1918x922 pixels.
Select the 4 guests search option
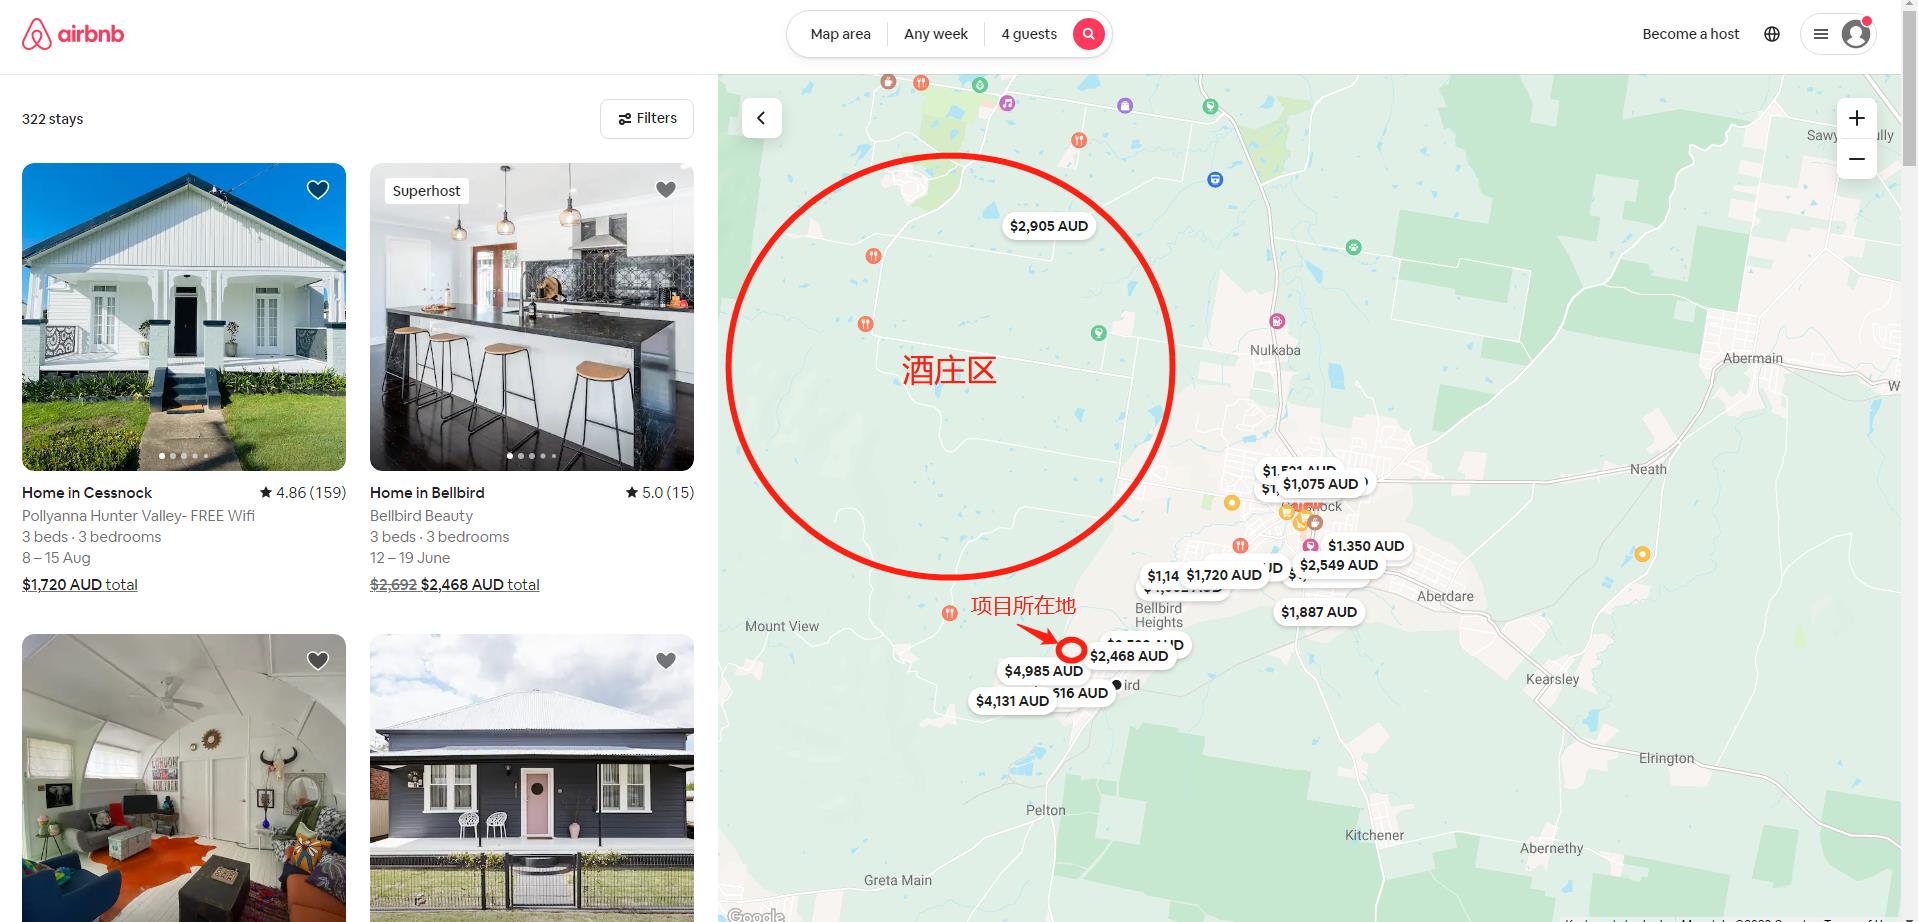point(1029,34)
